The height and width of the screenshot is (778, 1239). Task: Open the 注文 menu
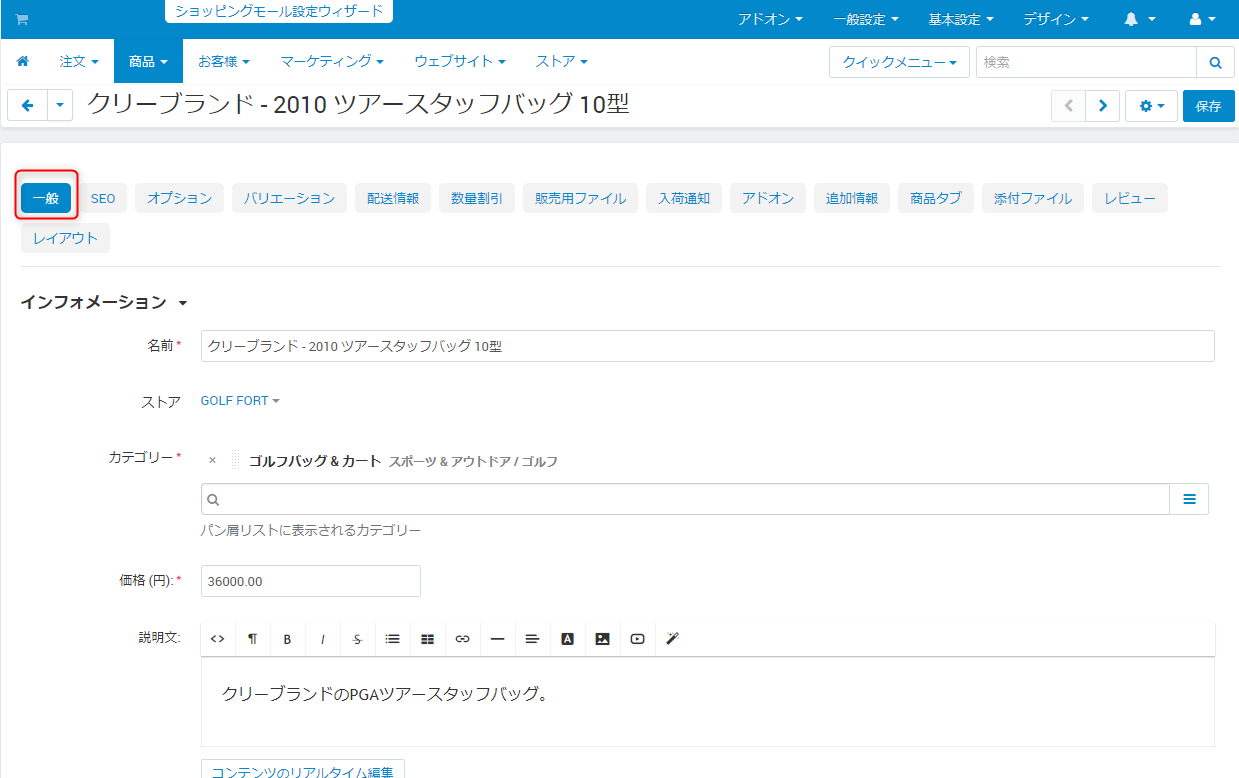[x=79, y=61]
